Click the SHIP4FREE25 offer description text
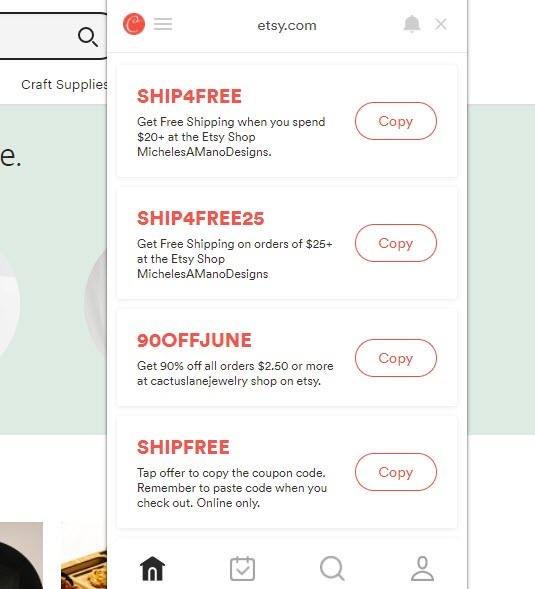Viewport: 535px width, 589px height. (235, 259)
